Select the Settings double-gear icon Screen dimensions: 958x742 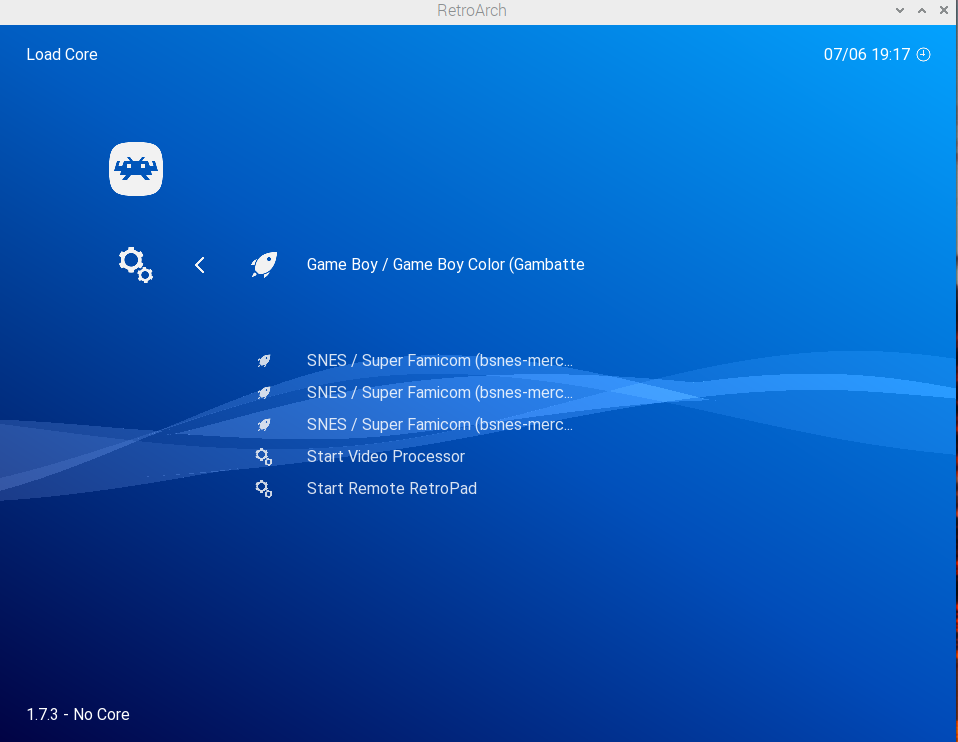coord(135,265)
